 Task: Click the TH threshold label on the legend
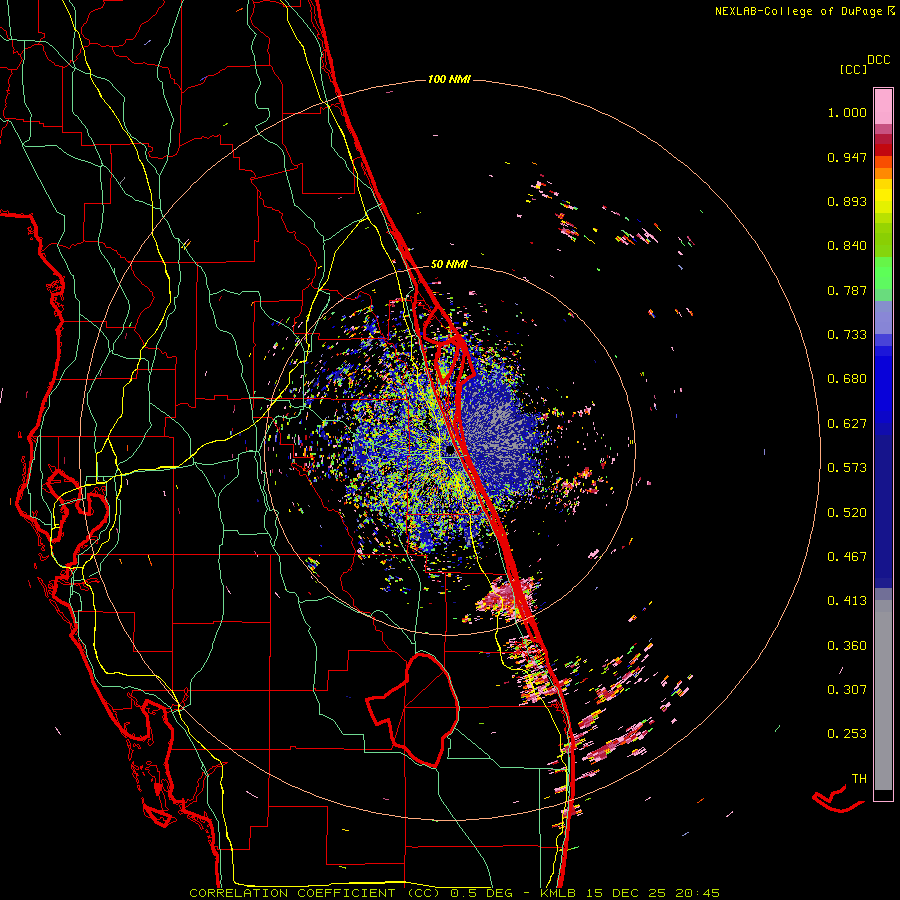pos(859,779)
